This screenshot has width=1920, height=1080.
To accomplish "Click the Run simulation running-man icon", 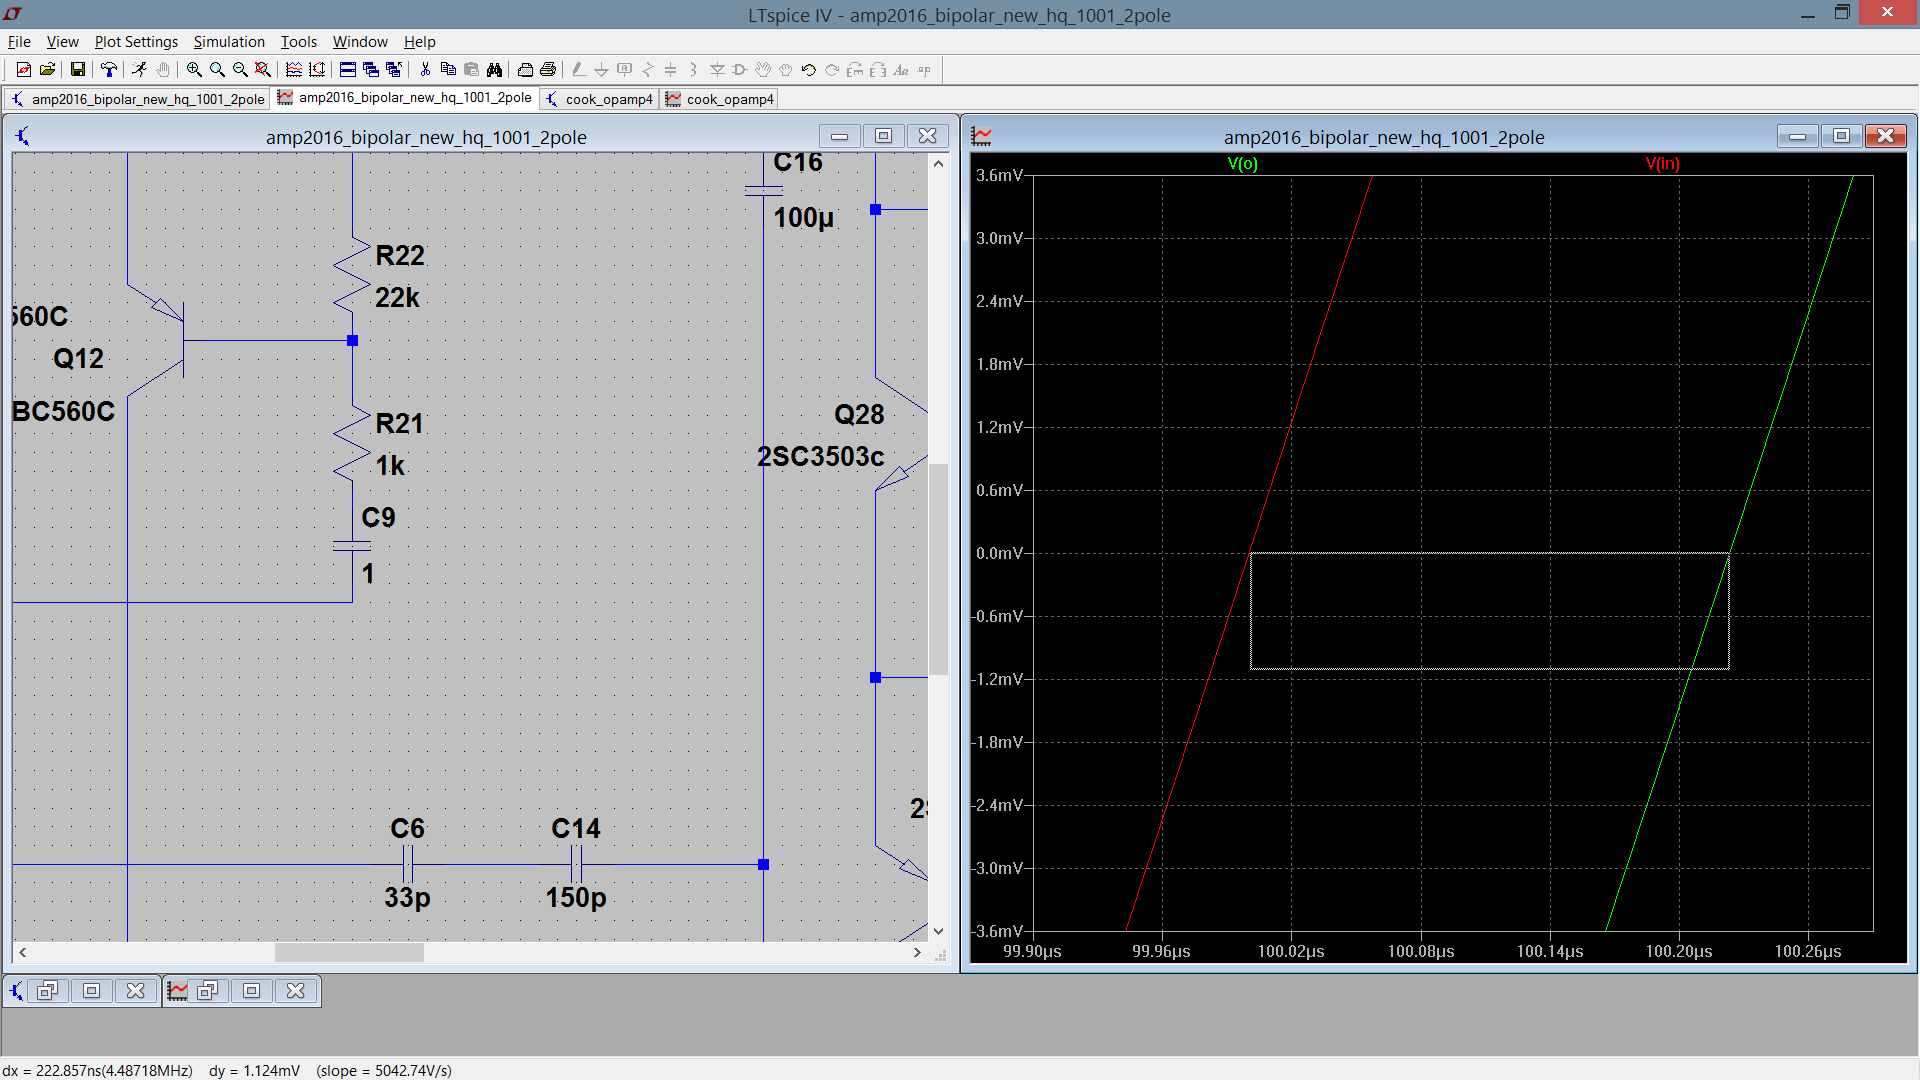I will [139, 69].
